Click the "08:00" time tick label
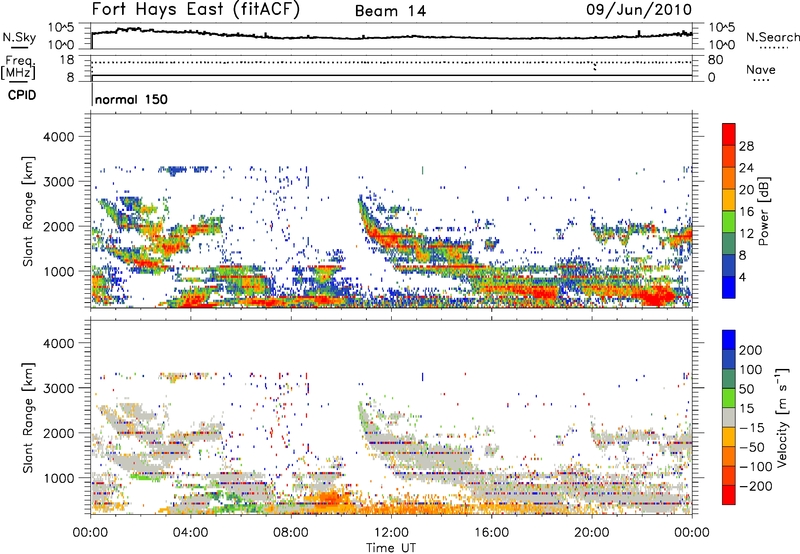800x554 pixels. coord(291,533)
